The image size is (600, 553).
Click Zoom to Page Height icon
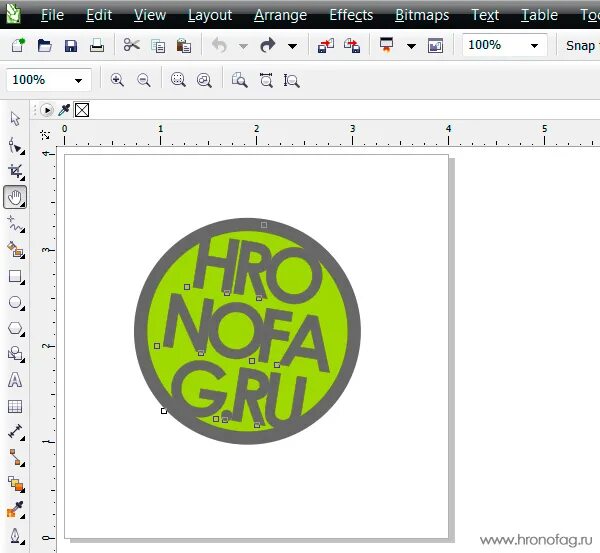[x=291, y=80]
